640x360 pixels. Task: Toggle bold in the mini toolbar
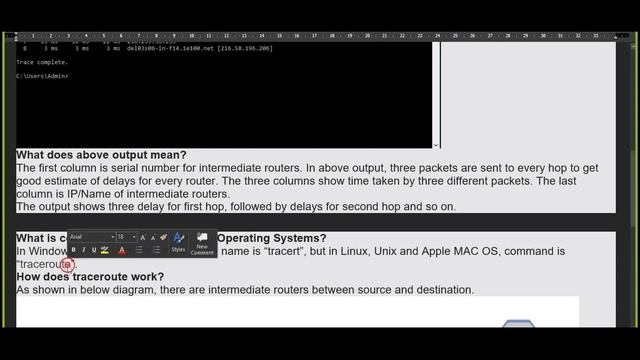(x=73, y=250)
